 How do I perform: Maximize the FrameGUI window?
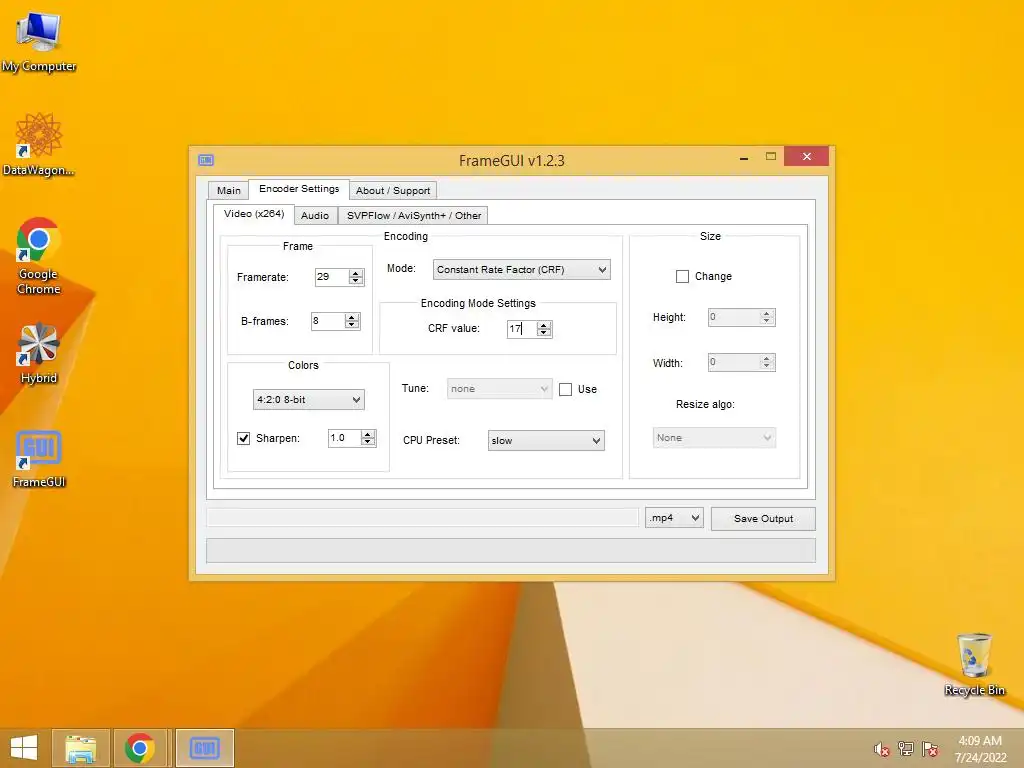pos(771,157)
